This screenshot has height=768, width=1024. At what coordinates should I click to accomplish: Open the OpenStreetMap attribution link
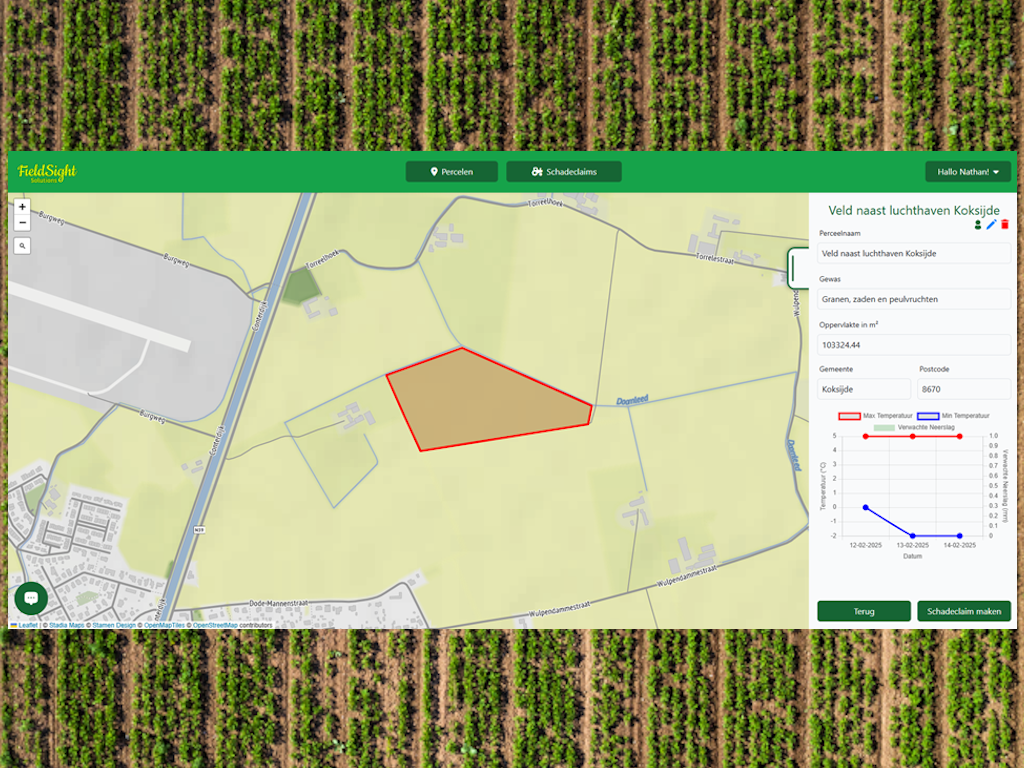215,625
